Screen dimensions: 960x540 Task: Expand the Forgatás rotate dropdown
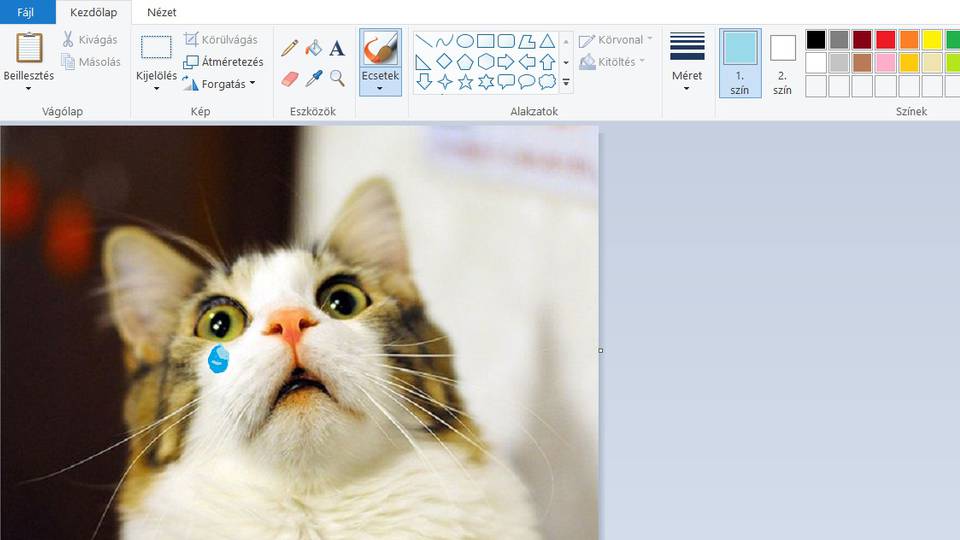(253, 84)
